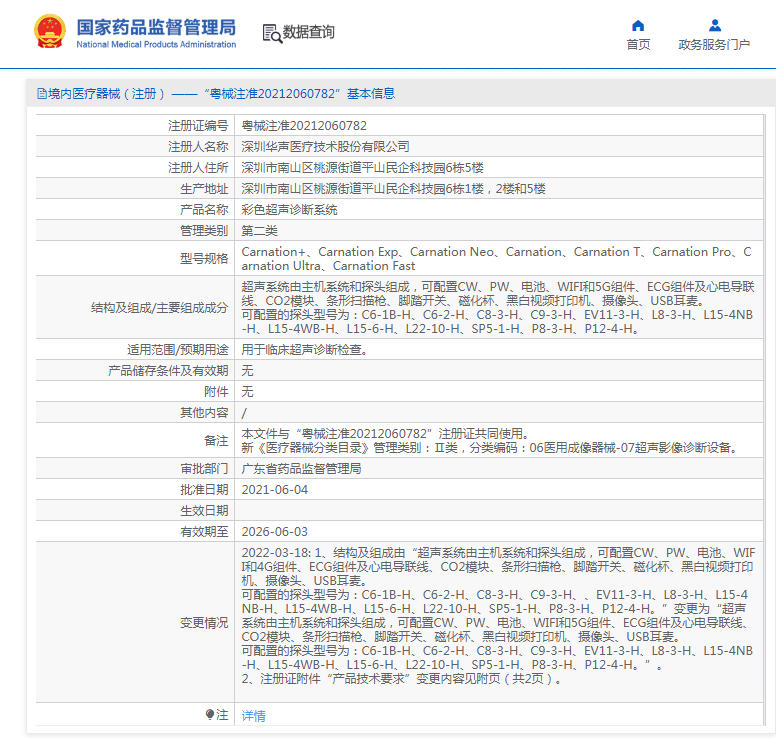The width and height of the screenshot is (776, 738).
Task: Click 第二类 management class value
Action: pyautogui.click(x=259, y=231)
